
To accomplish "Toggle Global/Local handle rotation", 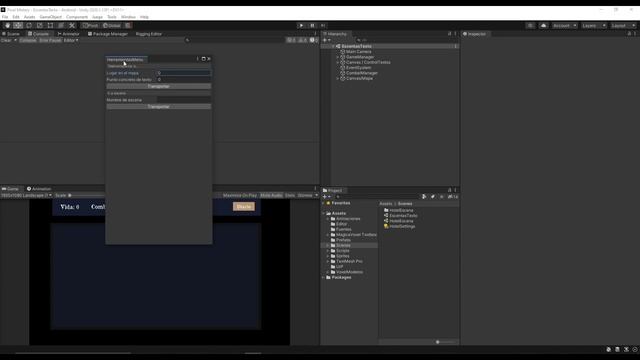I will point(111,25).
